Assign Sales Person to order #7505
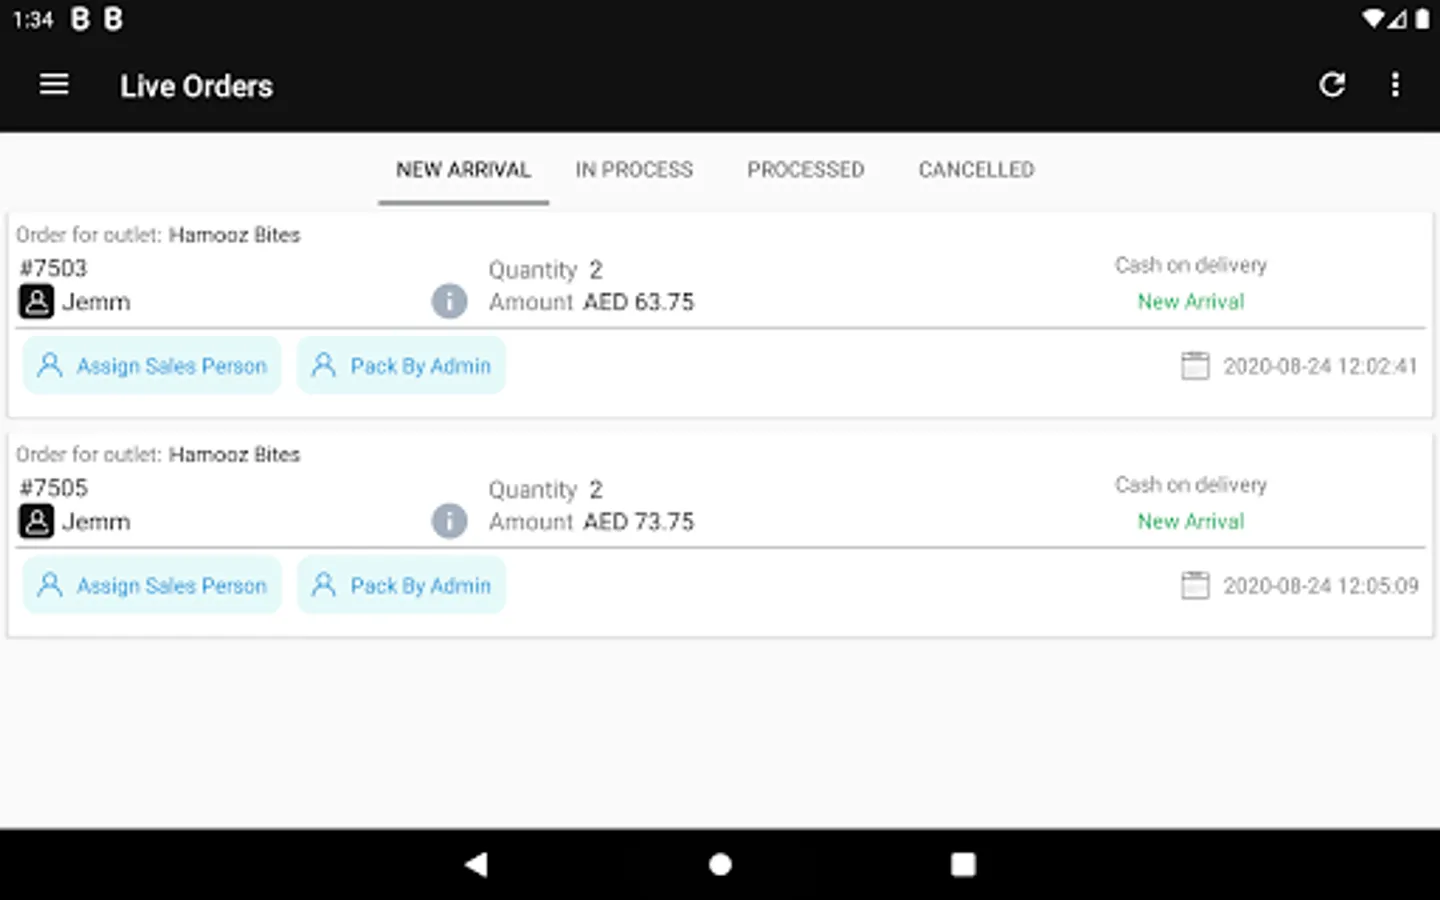 pyautogui.click(x=152, y=586)
